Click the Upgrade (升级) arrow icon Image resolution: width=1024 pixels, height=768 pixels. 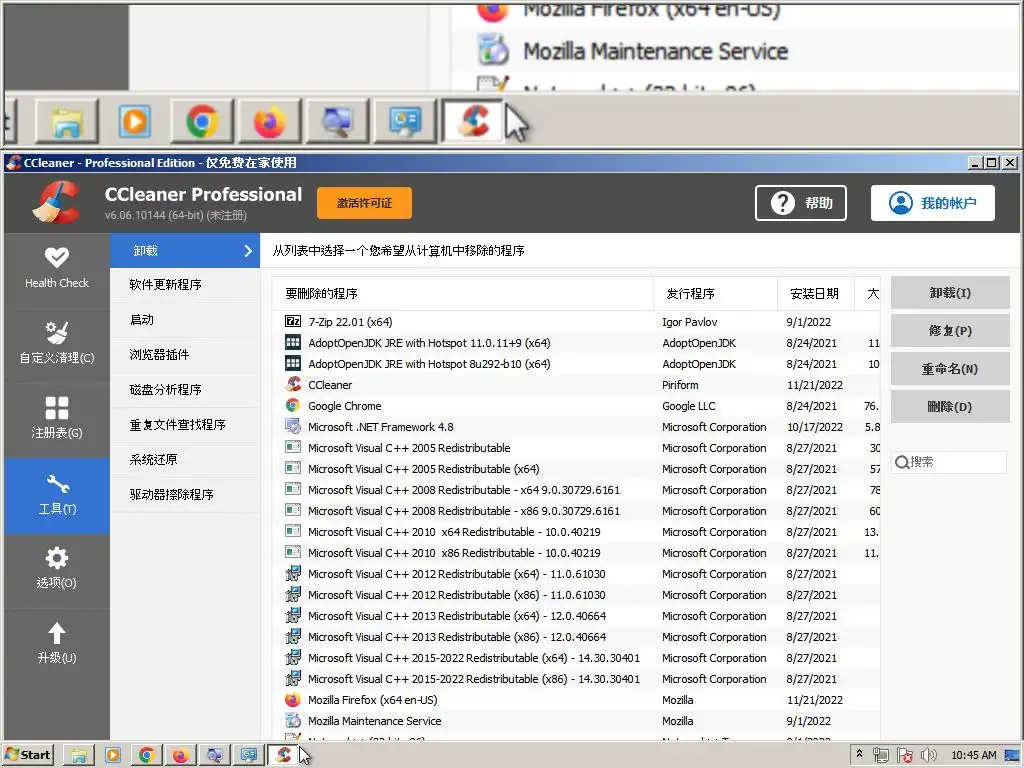coord(57,633)
